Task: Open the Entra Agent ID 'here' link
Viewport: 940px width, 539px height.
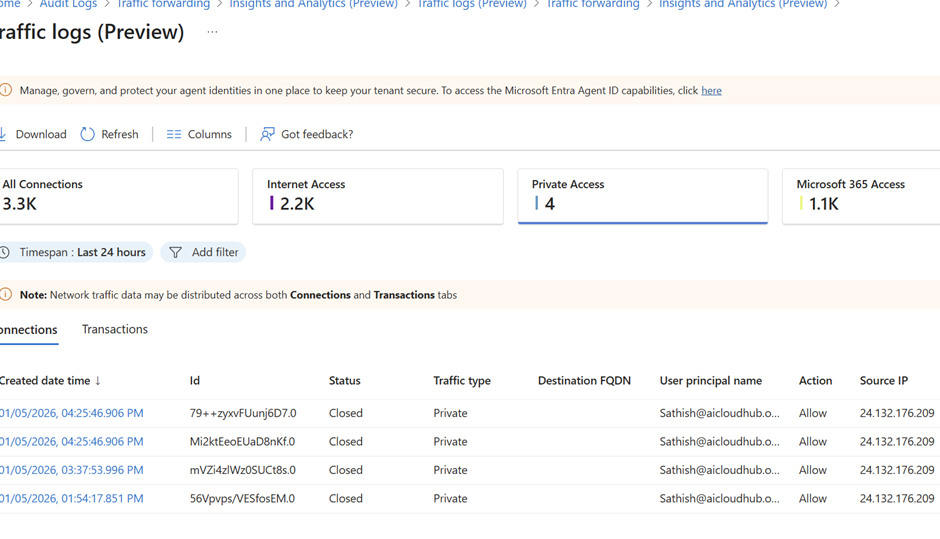Action: (x=711, y=90)
